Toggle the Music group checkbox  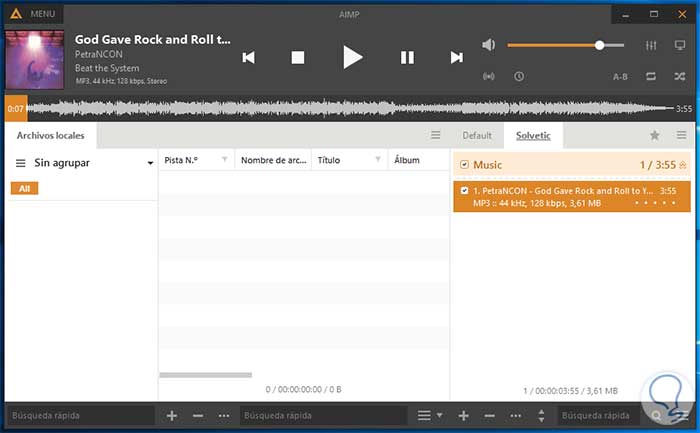coord(464,165)
